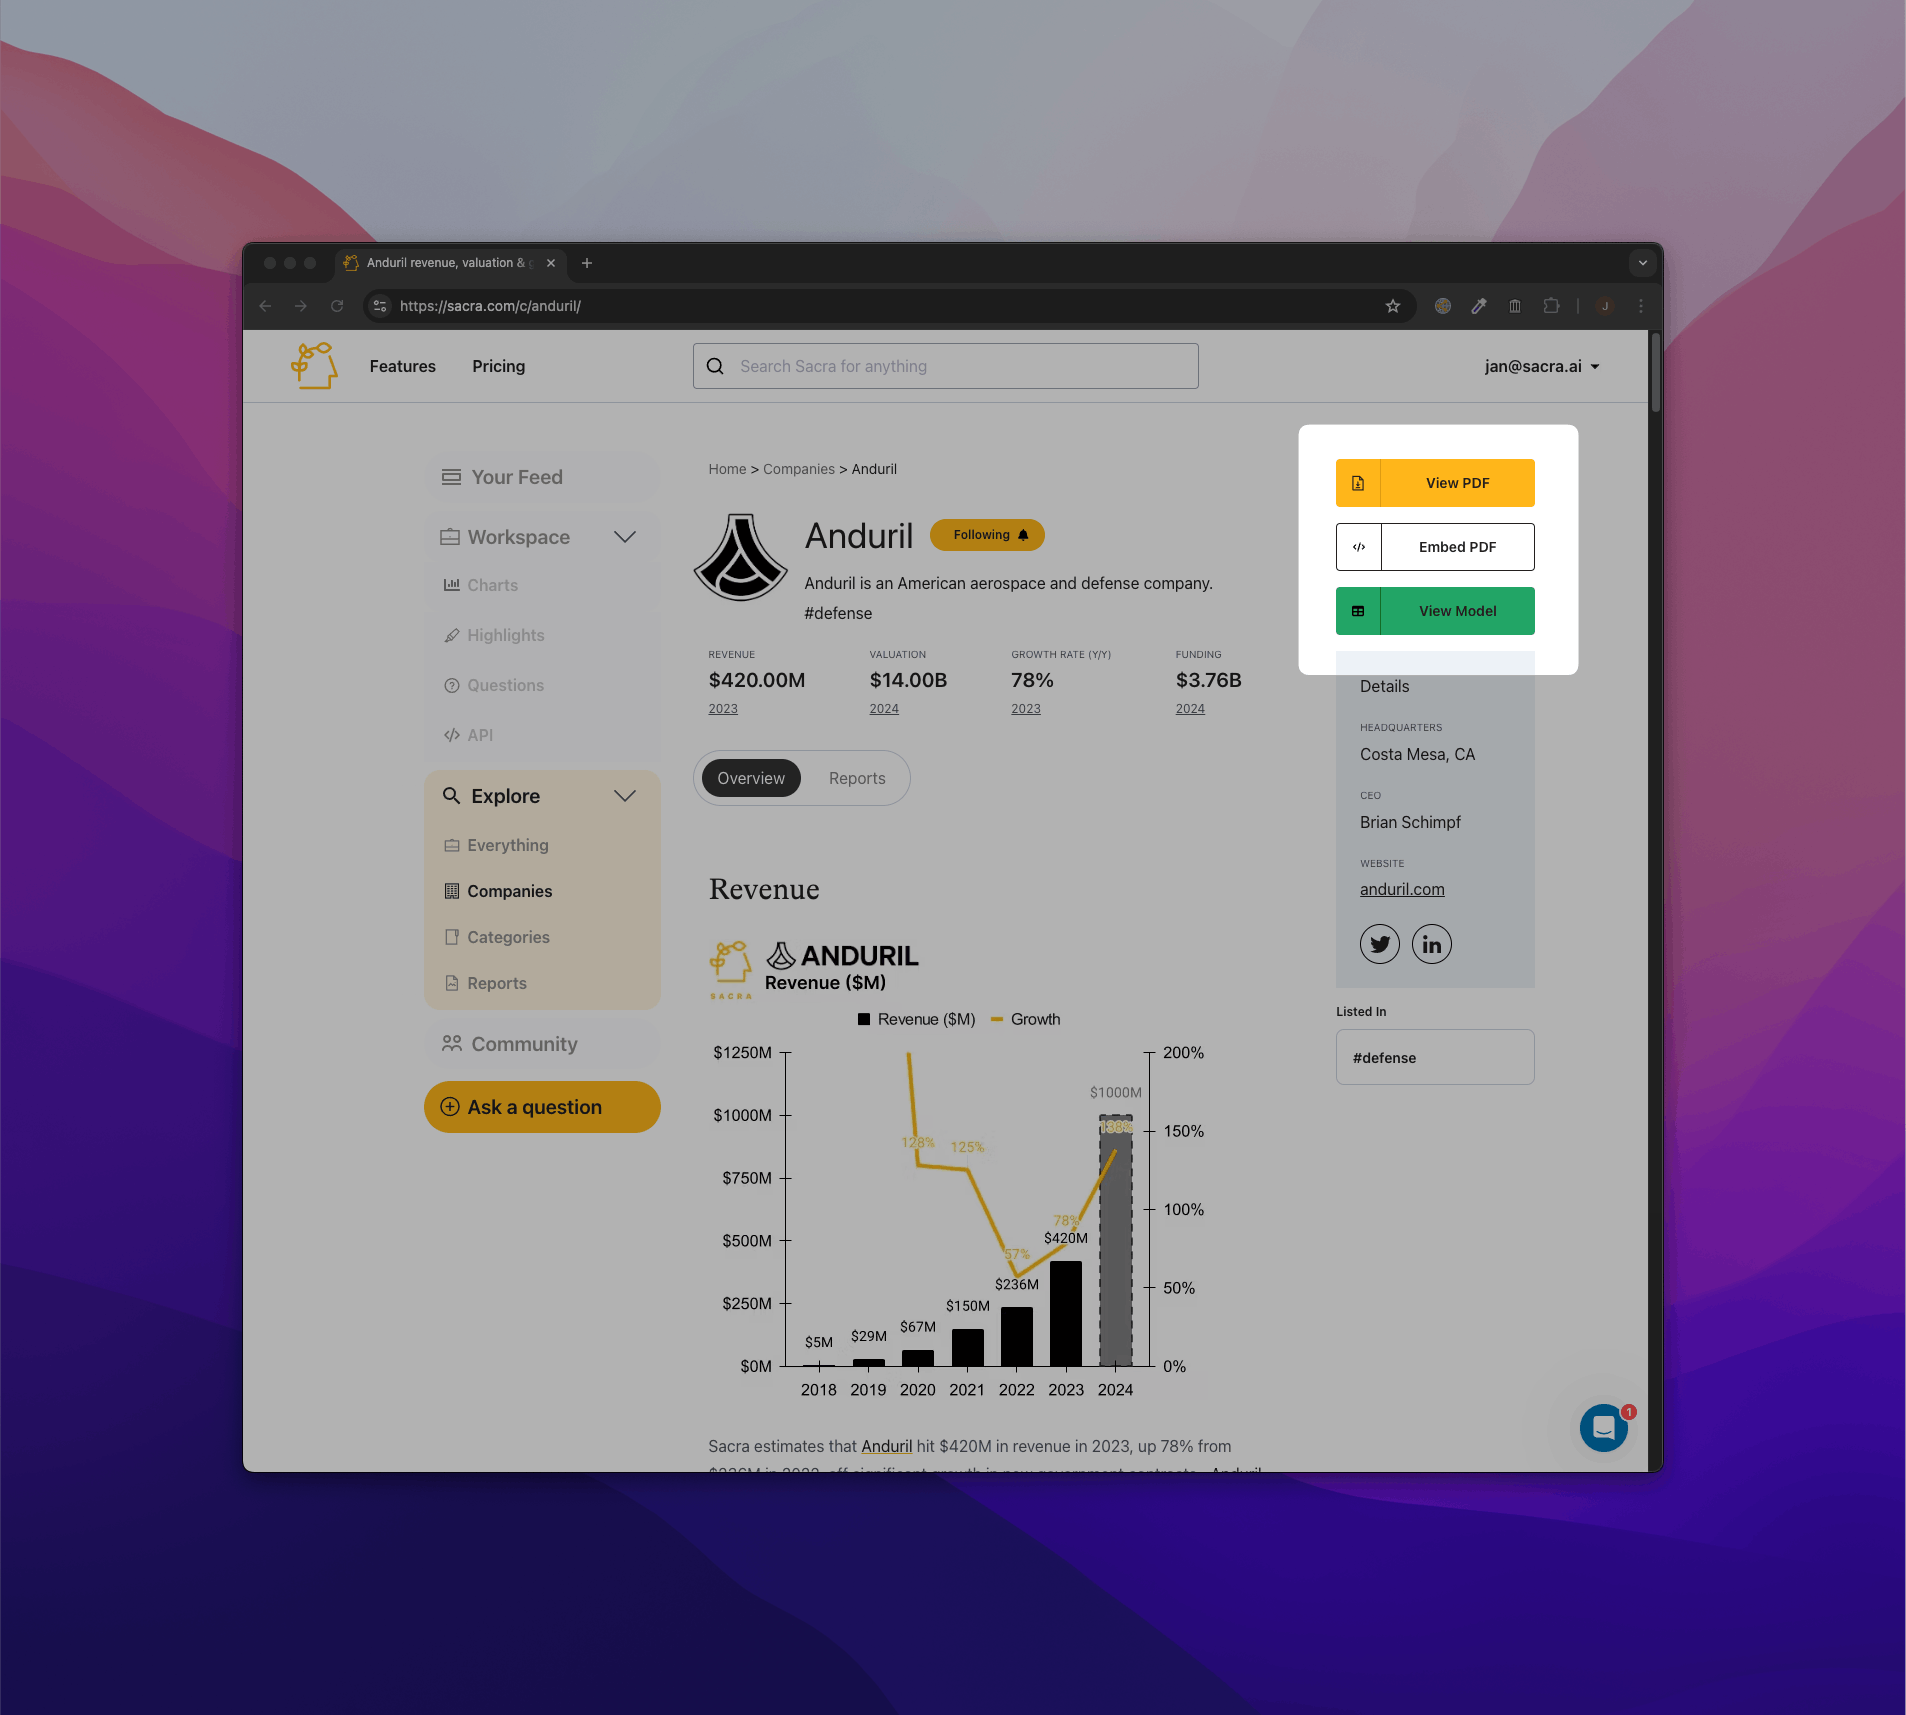
Task: Click the trash extension icon in toolbar
Action: (x=1515, y=306)
